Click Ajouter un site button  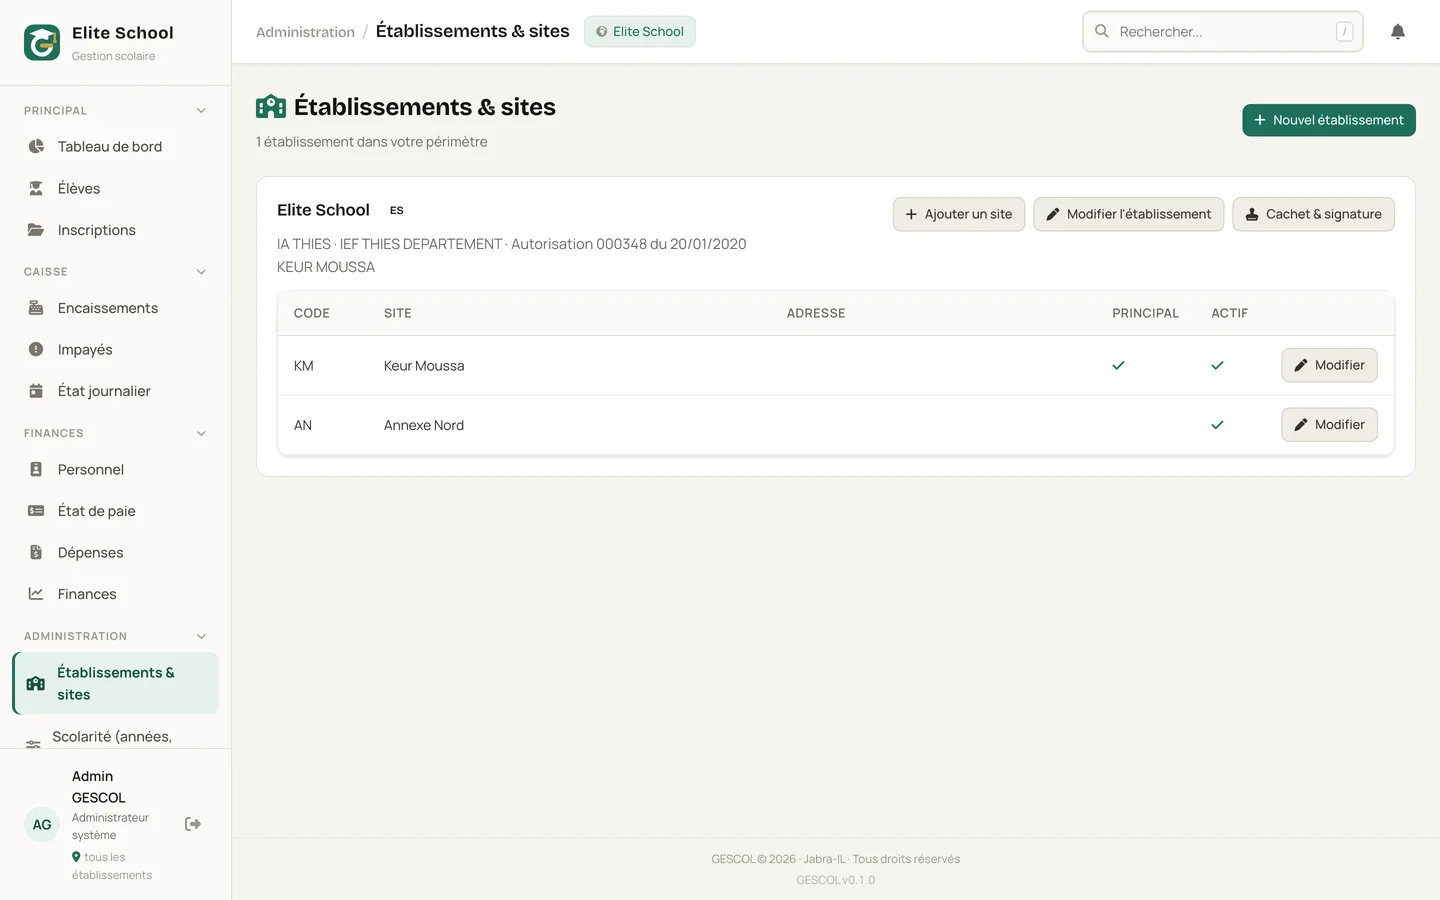[x=959, y=214]
